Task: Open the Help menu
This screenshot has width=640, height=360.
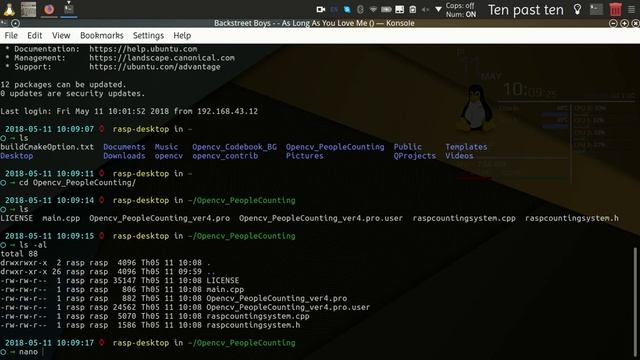Action: [182, 36]
